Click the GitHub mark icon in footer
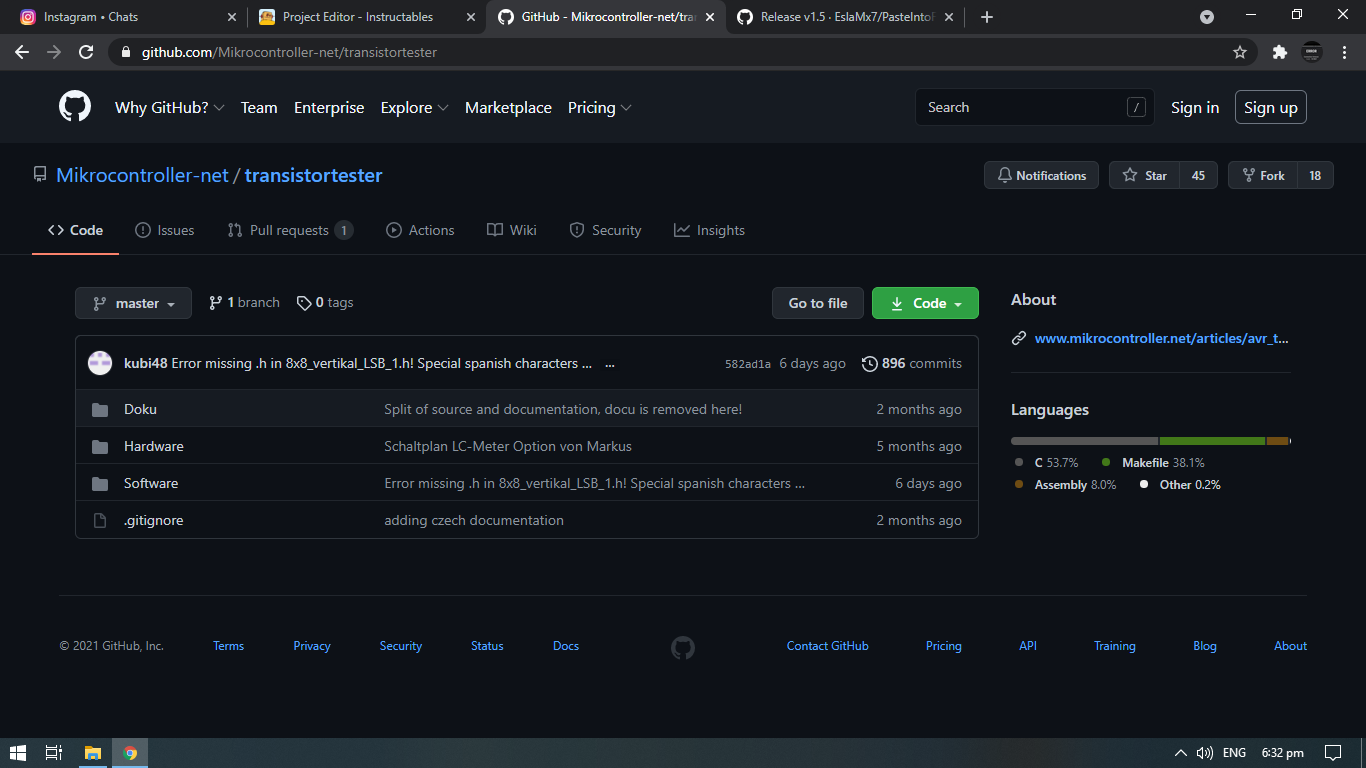The width and height of the screenshot is (1366, 768). (x=683, y=647)
